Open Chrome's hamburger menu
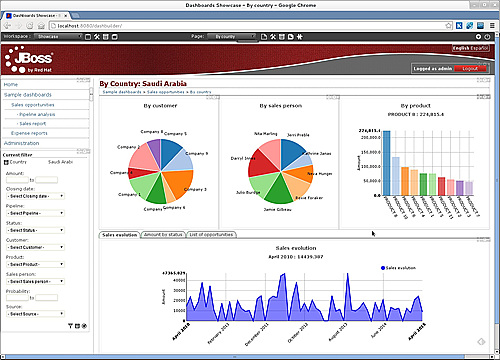Screen dimensions: 500x360 (x=492, y=25)
